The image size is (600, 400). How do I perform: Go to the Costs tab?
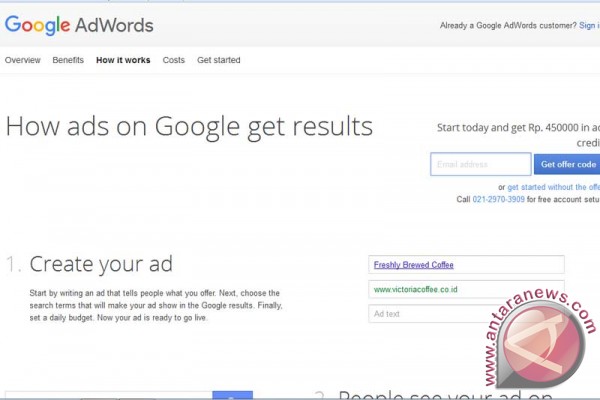tap(174, 60)
